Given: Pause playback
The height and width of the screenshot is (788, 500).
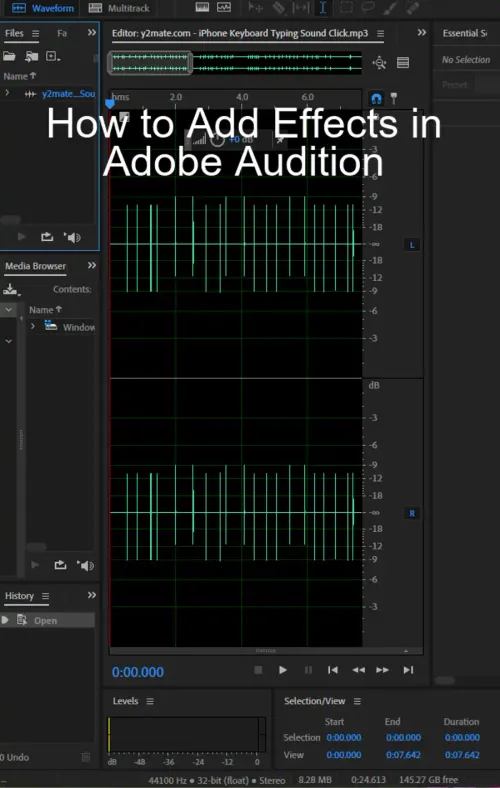Looking at the screenshot, I should click(x=308, y=670).
